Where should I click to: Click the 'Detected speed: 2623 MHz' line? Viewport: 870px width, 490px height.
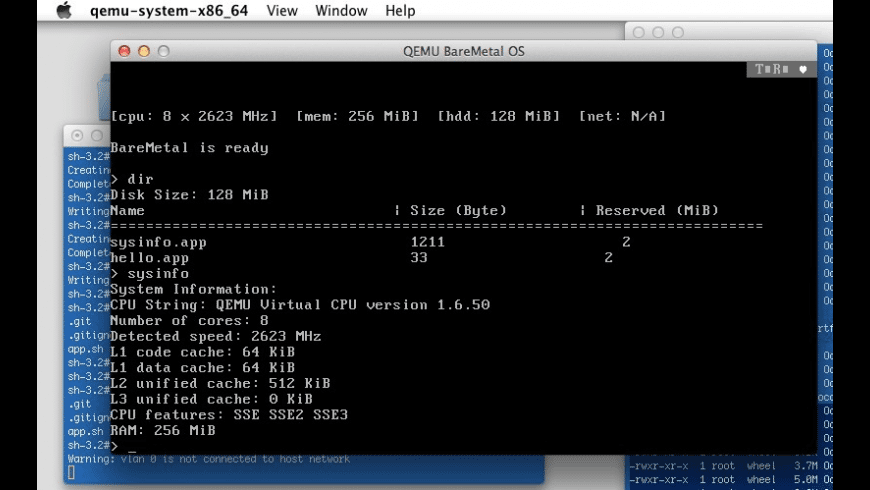[216, 336]
